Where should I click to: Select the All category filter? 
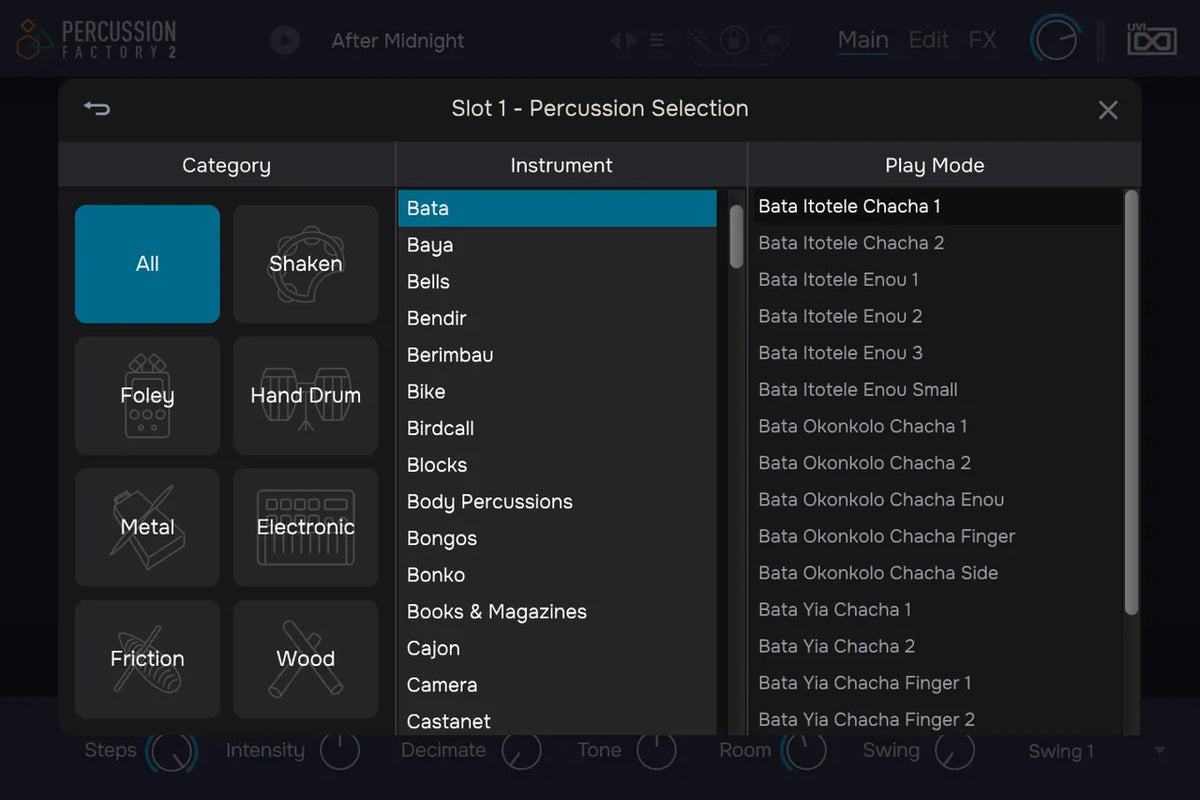pos(147,264)
